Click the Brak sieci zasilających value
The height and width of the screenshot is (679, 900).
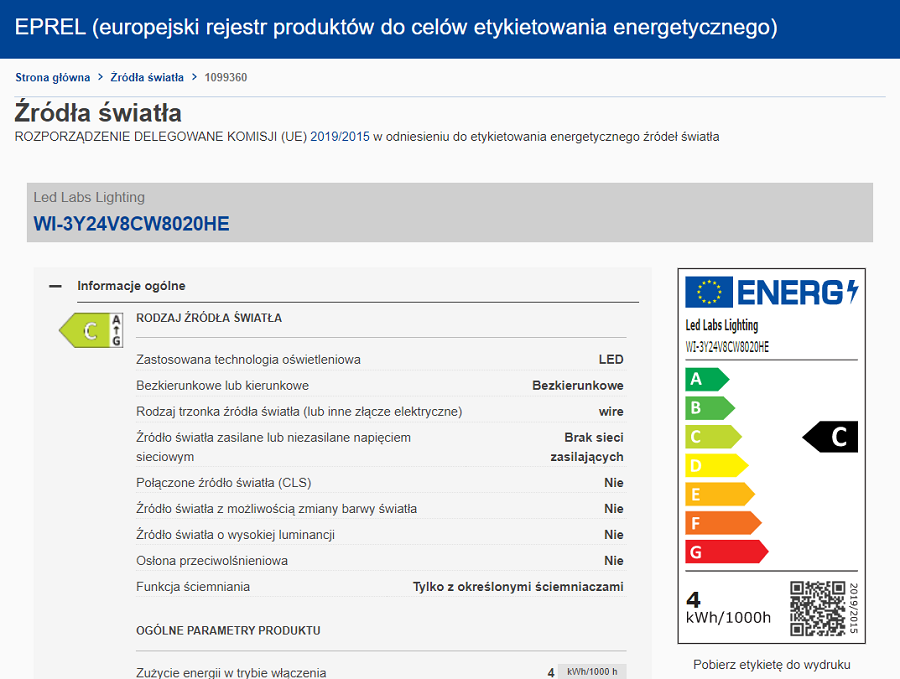587,447
